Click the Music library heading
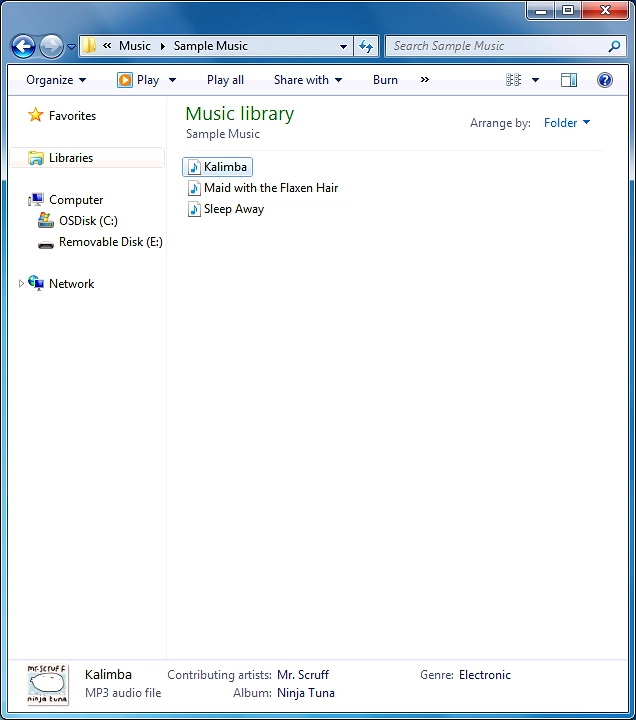The height and width of the screenshot is (720, 636). 239,113
